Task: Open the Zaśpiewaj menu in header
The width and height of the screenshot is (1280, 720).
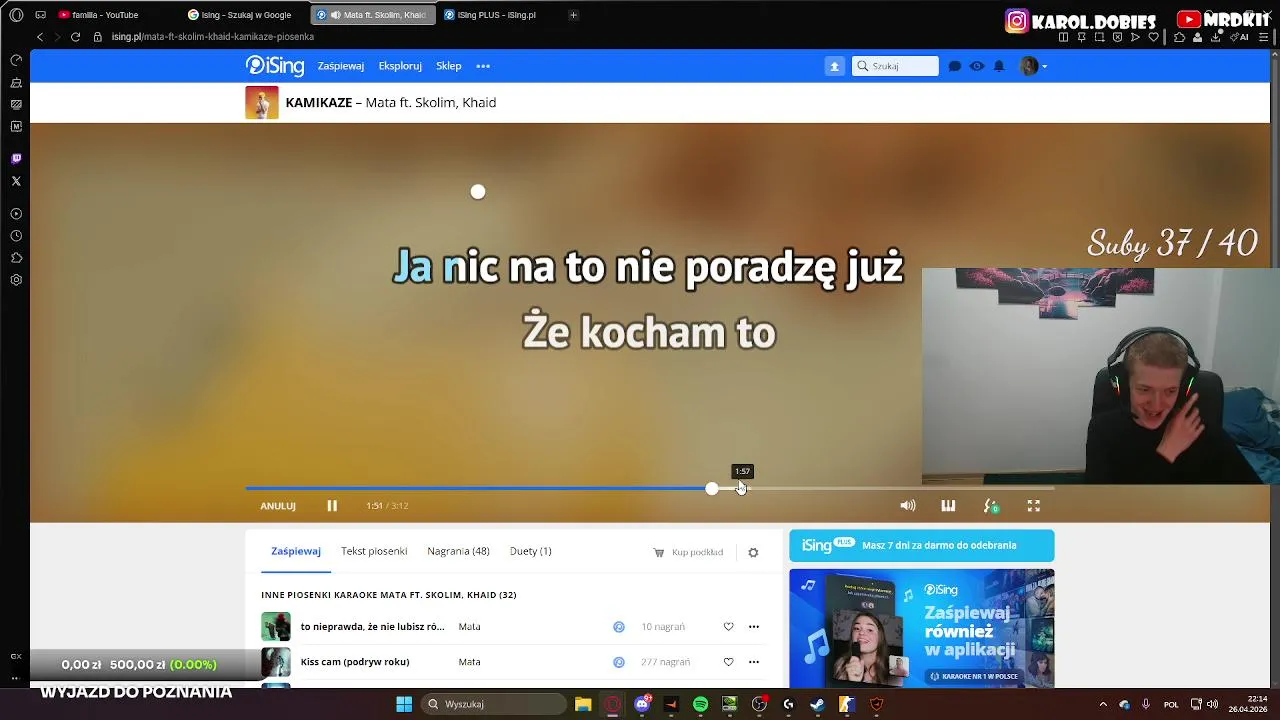Action: 341,66
